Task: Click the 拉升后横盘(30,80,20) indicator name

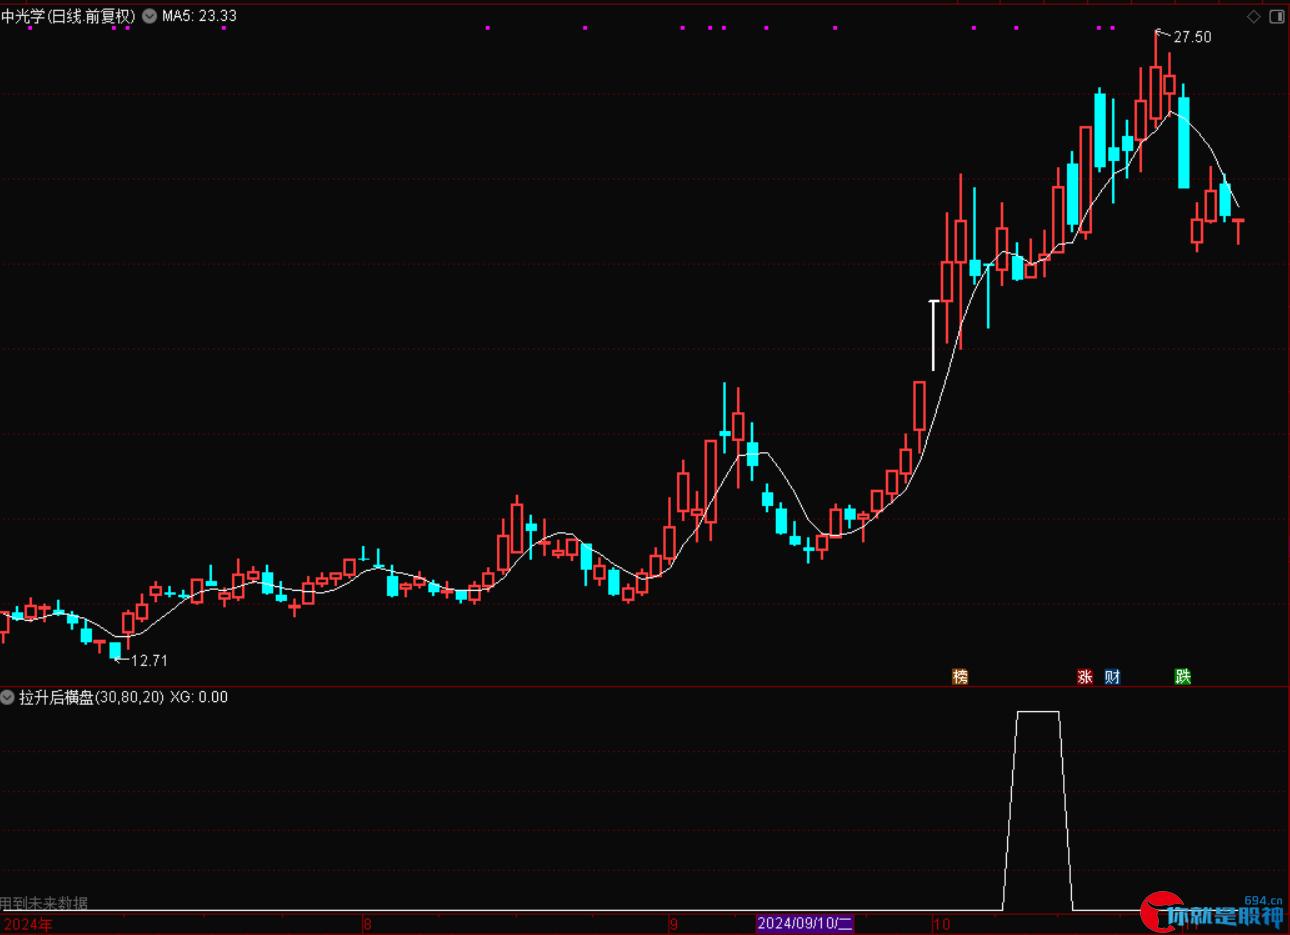Action: (91, 697)
